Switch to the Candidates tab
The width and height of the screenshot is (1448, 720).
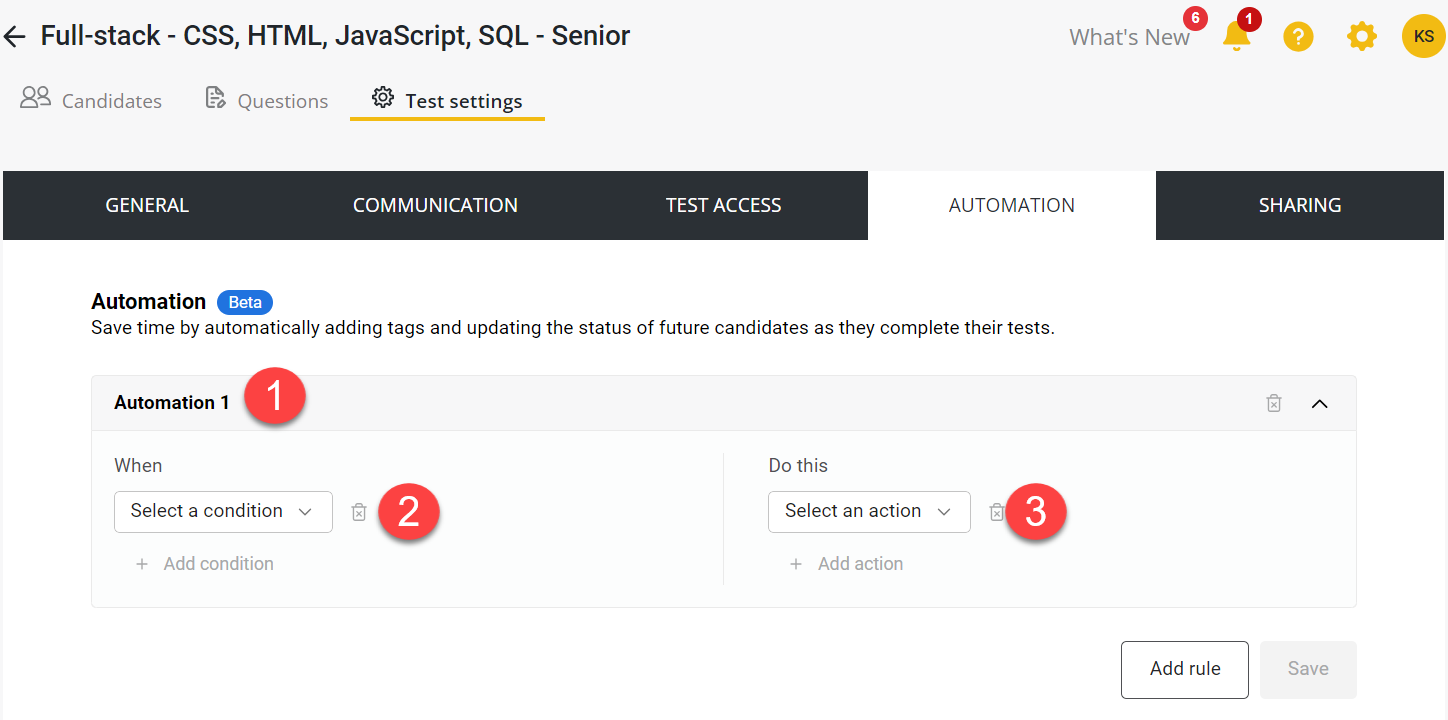[92, 101]
